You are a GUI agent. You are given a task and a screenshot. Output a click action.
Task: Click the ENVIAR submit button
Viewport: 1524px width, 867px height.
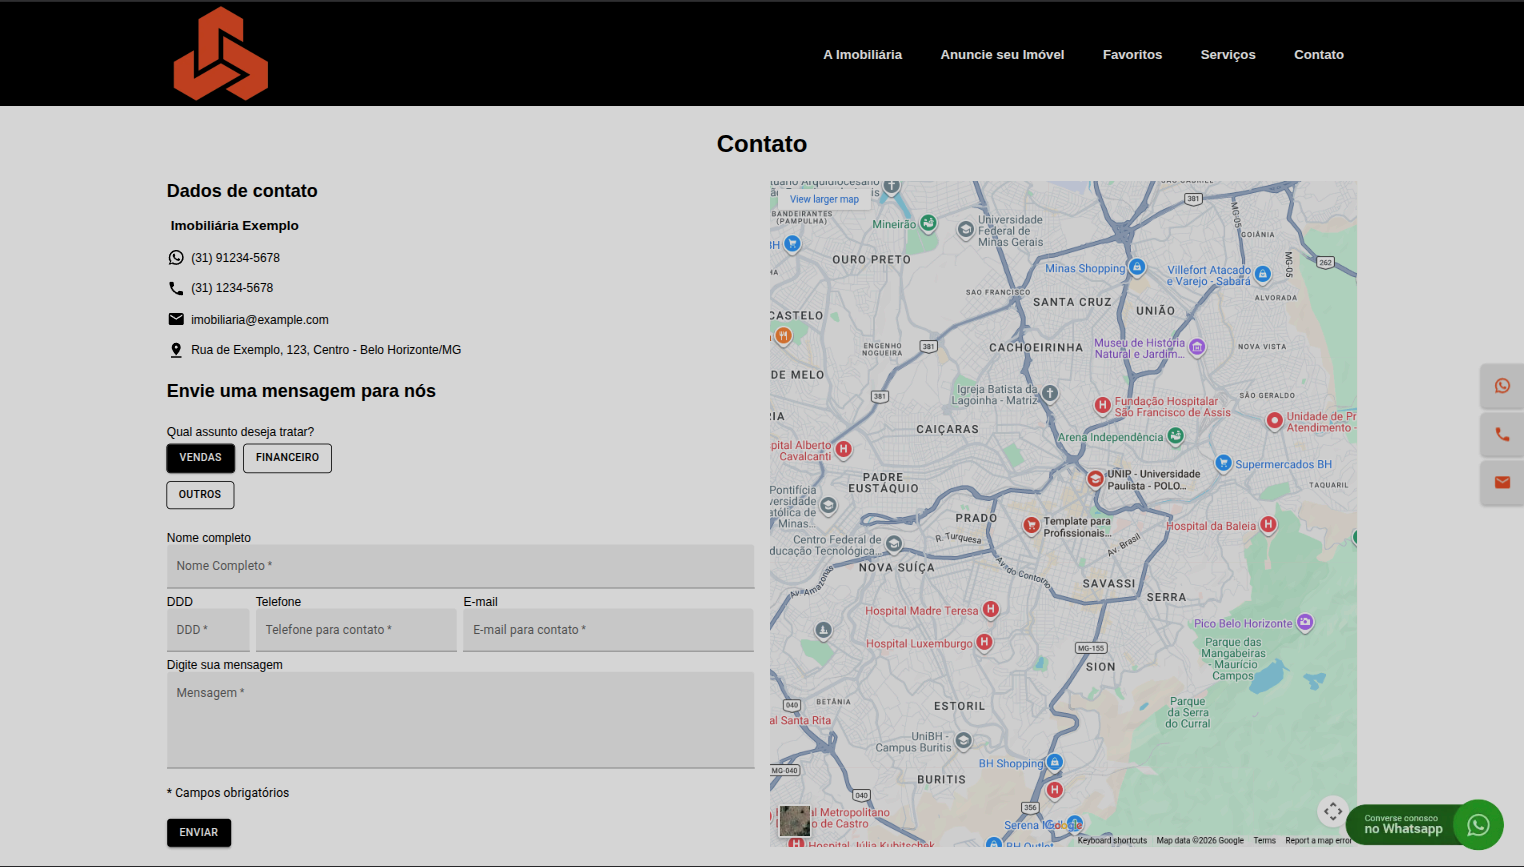pos(198,832)
